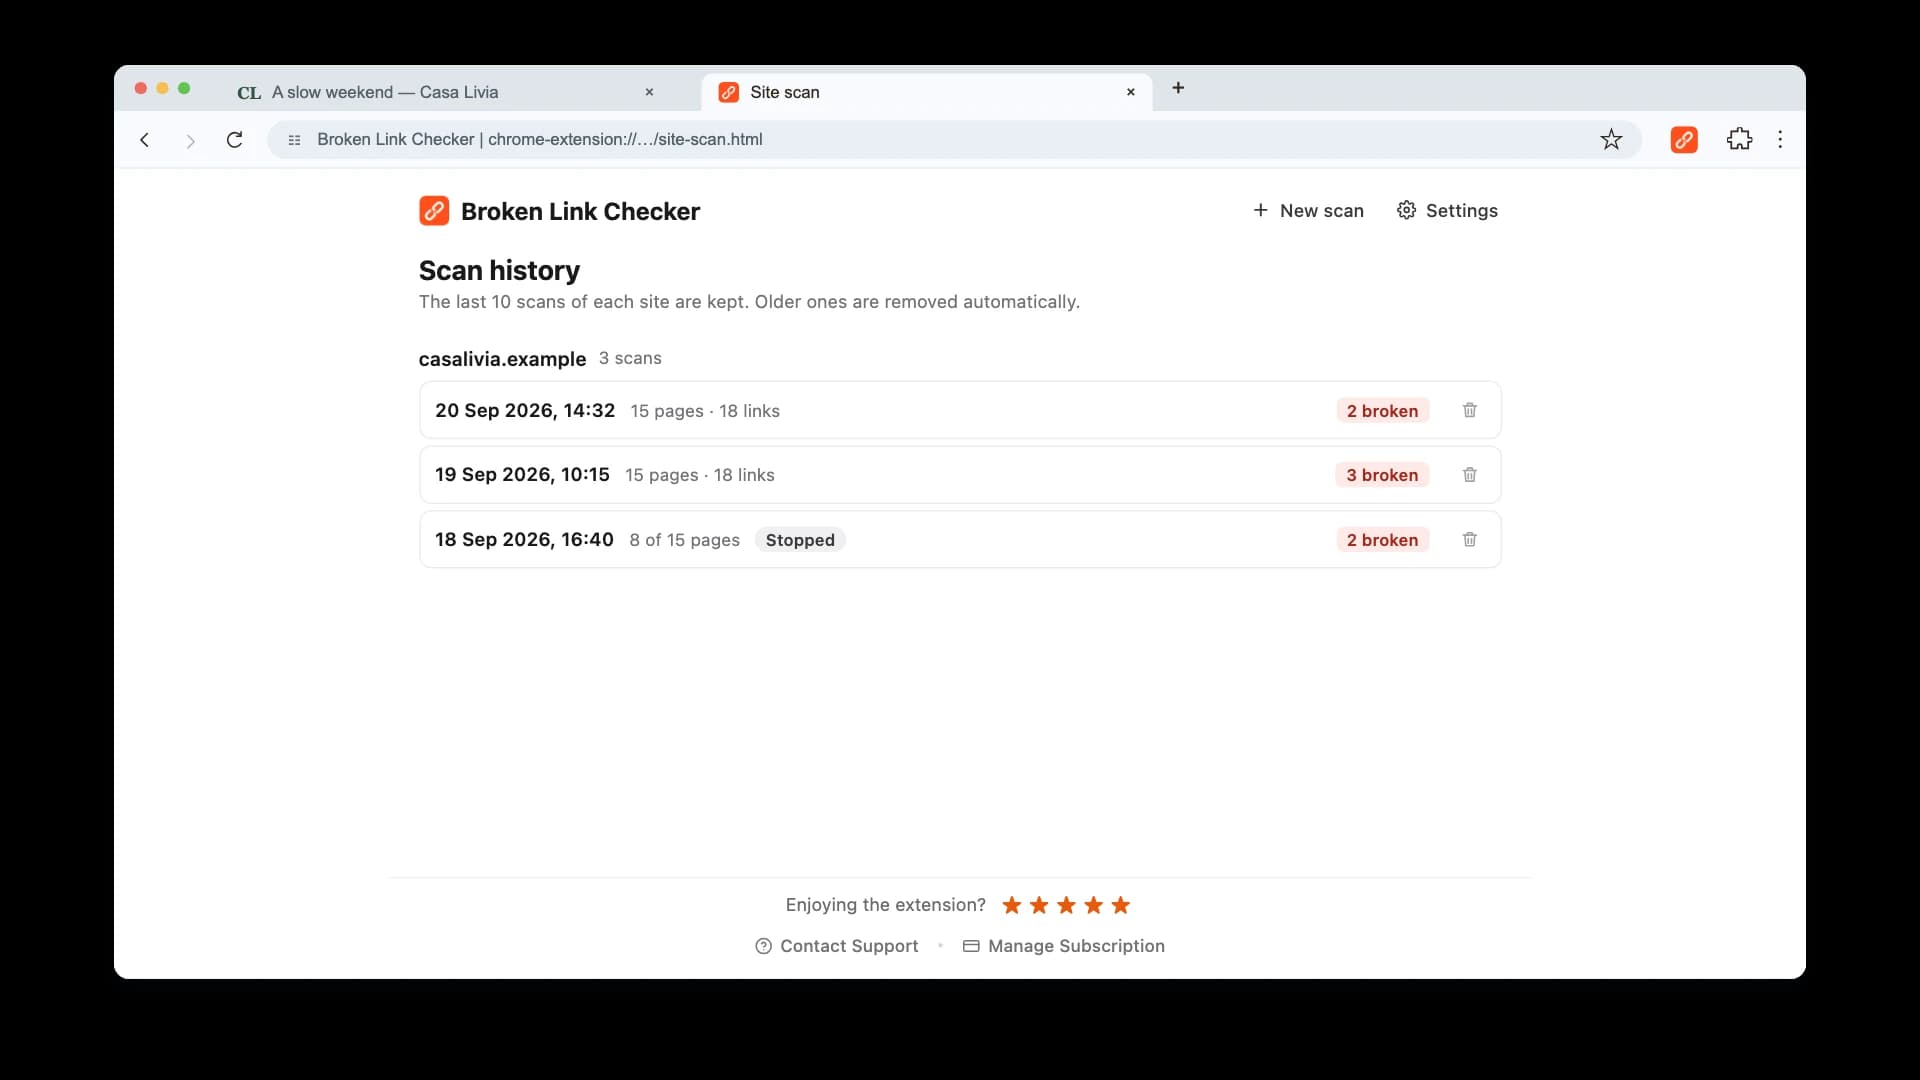Click the casalivia.example site heading
The height and width of the screenshot is (1080, 1920).
[x=502, y=359]
